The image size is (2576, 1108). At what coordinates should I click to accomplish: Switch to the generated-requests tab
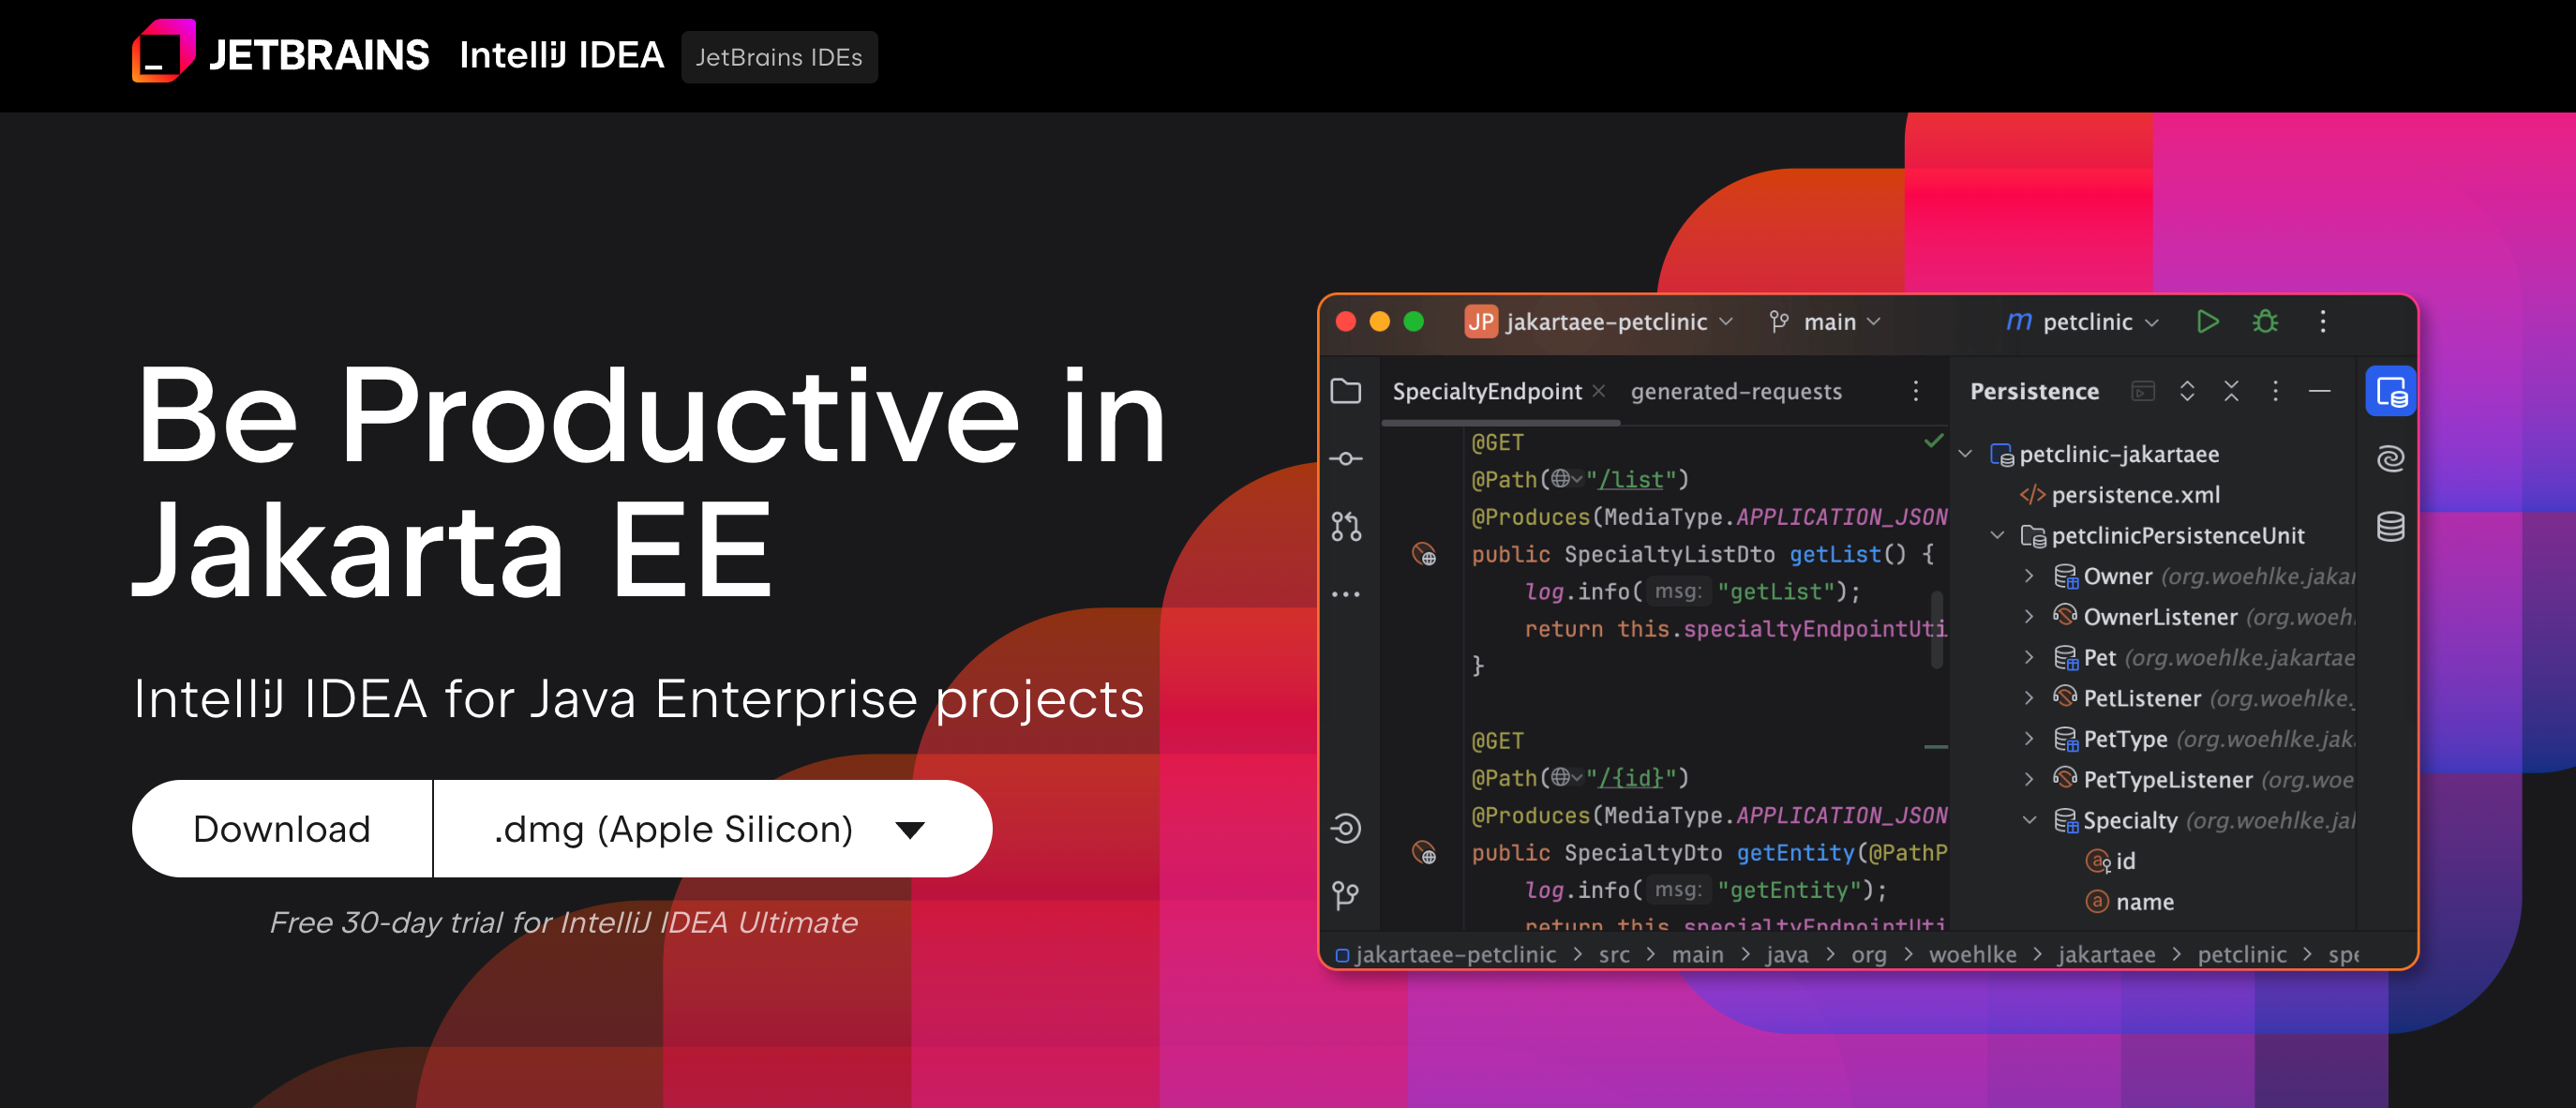[1737, 391]
